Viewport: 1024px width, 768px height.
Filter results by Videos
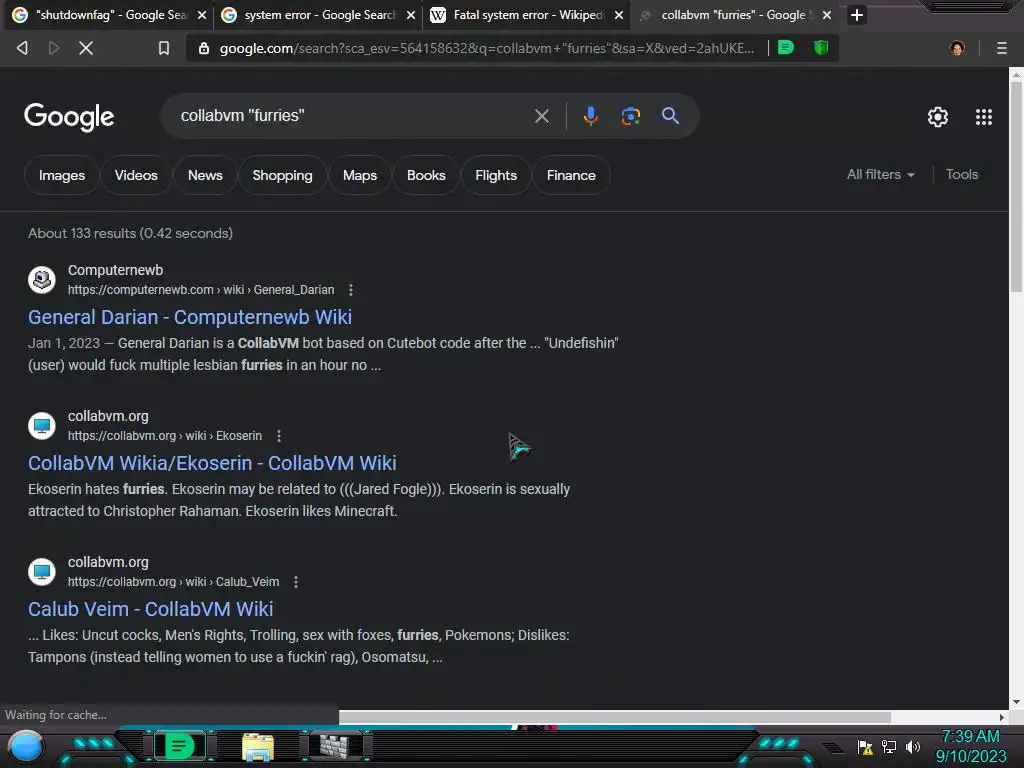tap(136, 175)
